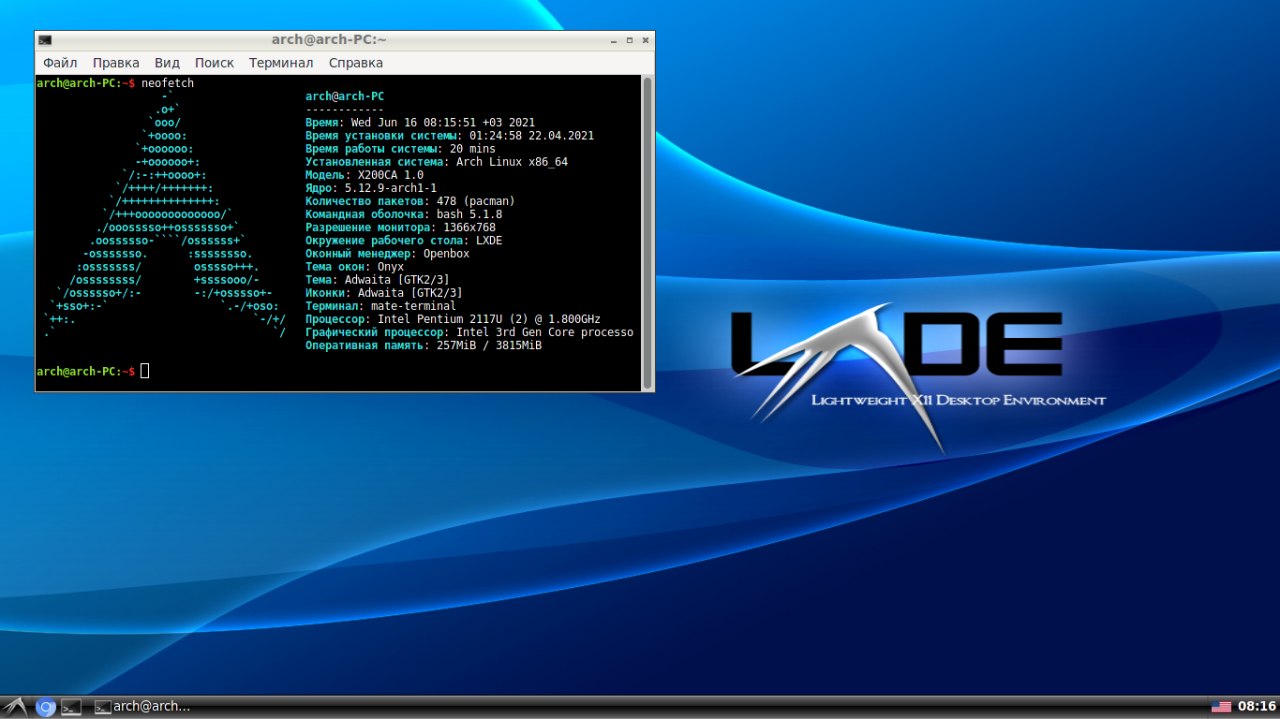
Task: Click the '20 mins' uptime value
Action: point(473,149)
